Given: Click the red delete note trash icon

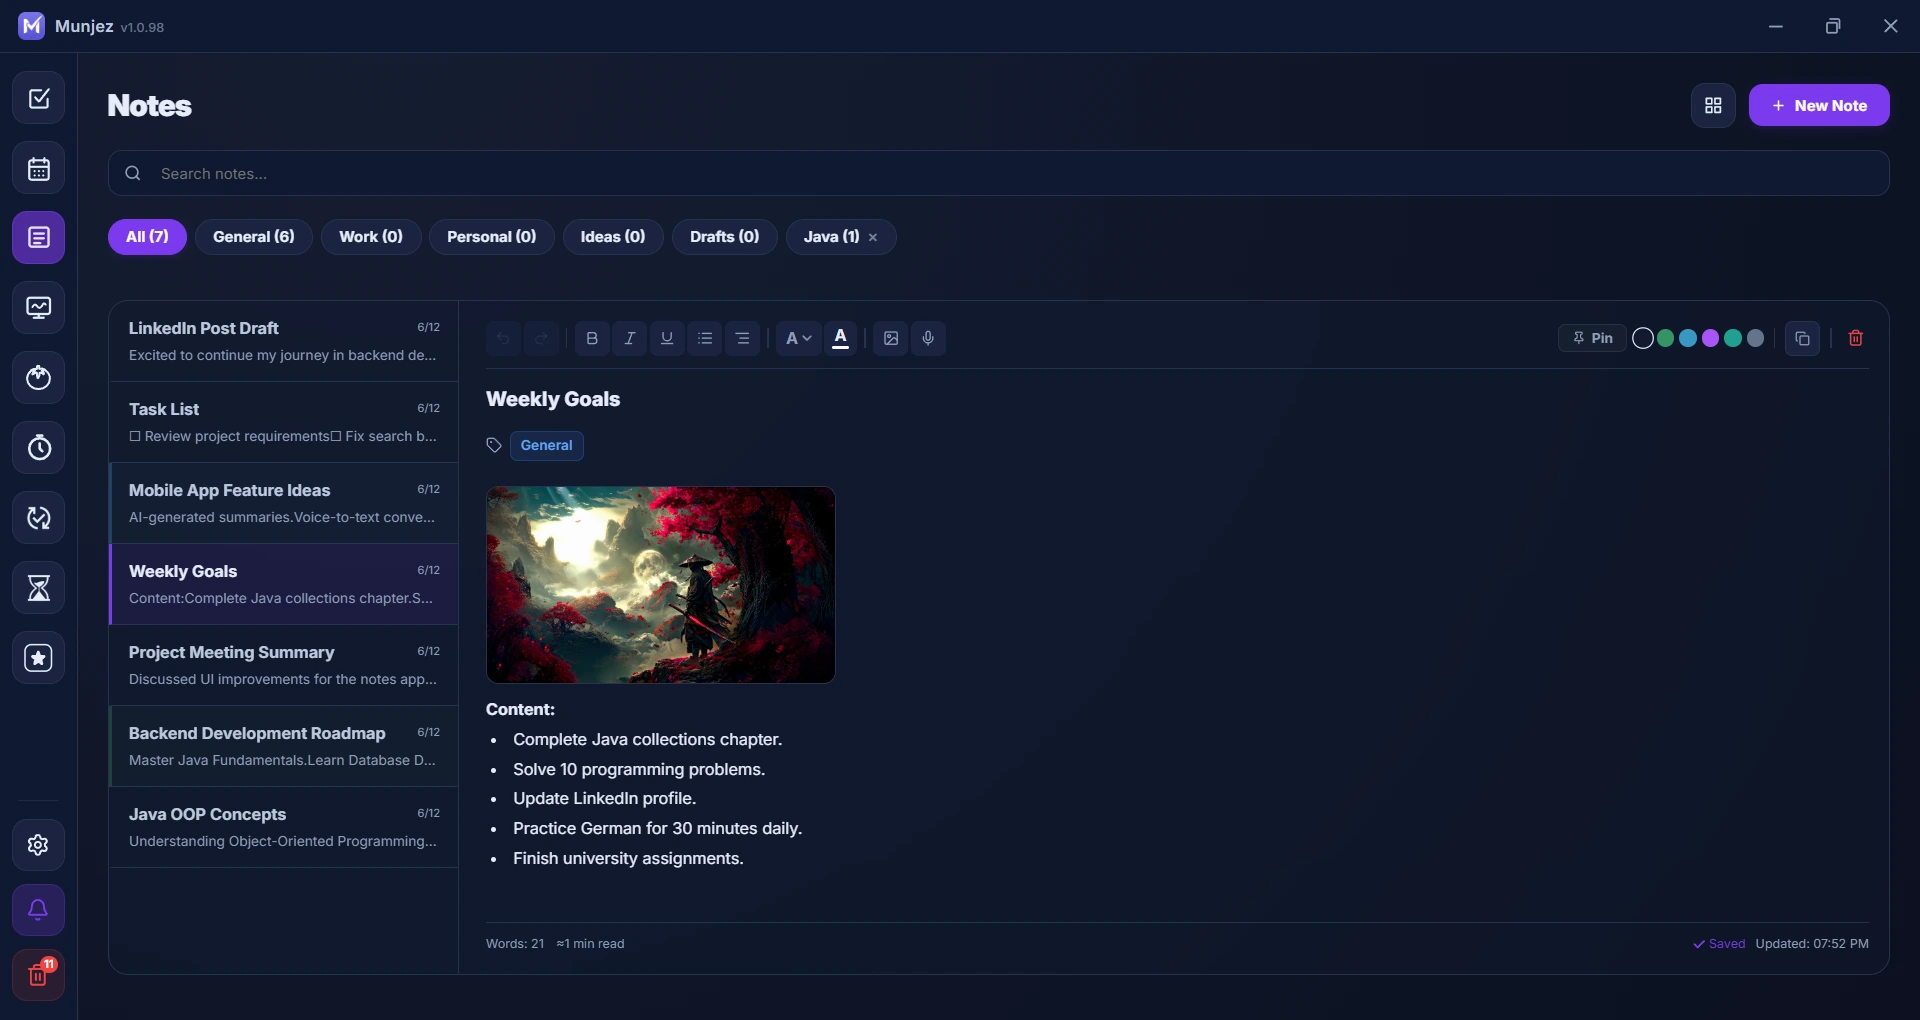Looking at the screenshot, I should (x=1856, y=338).
